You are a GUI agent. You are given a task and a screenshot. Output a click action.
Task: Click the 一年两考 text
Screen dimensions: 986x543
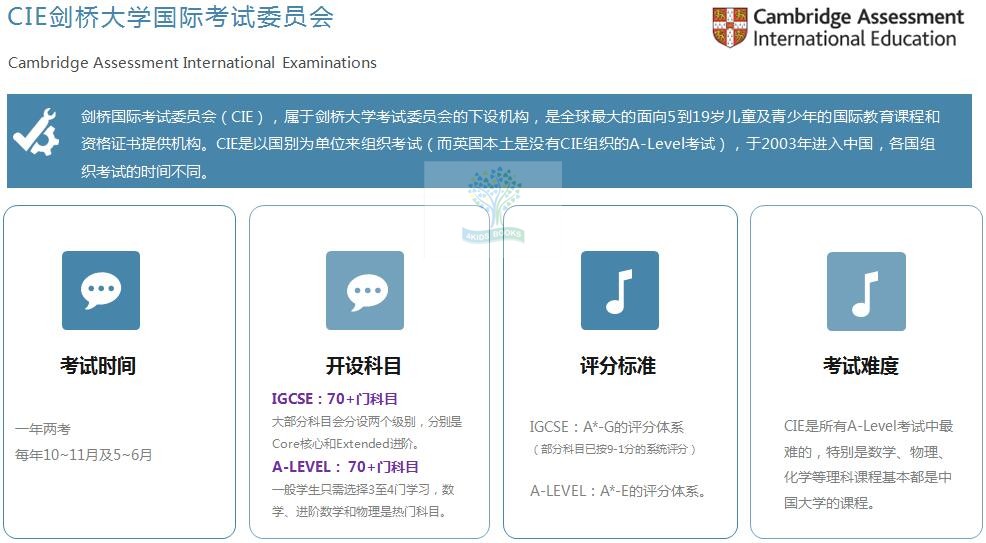(43, 429)
